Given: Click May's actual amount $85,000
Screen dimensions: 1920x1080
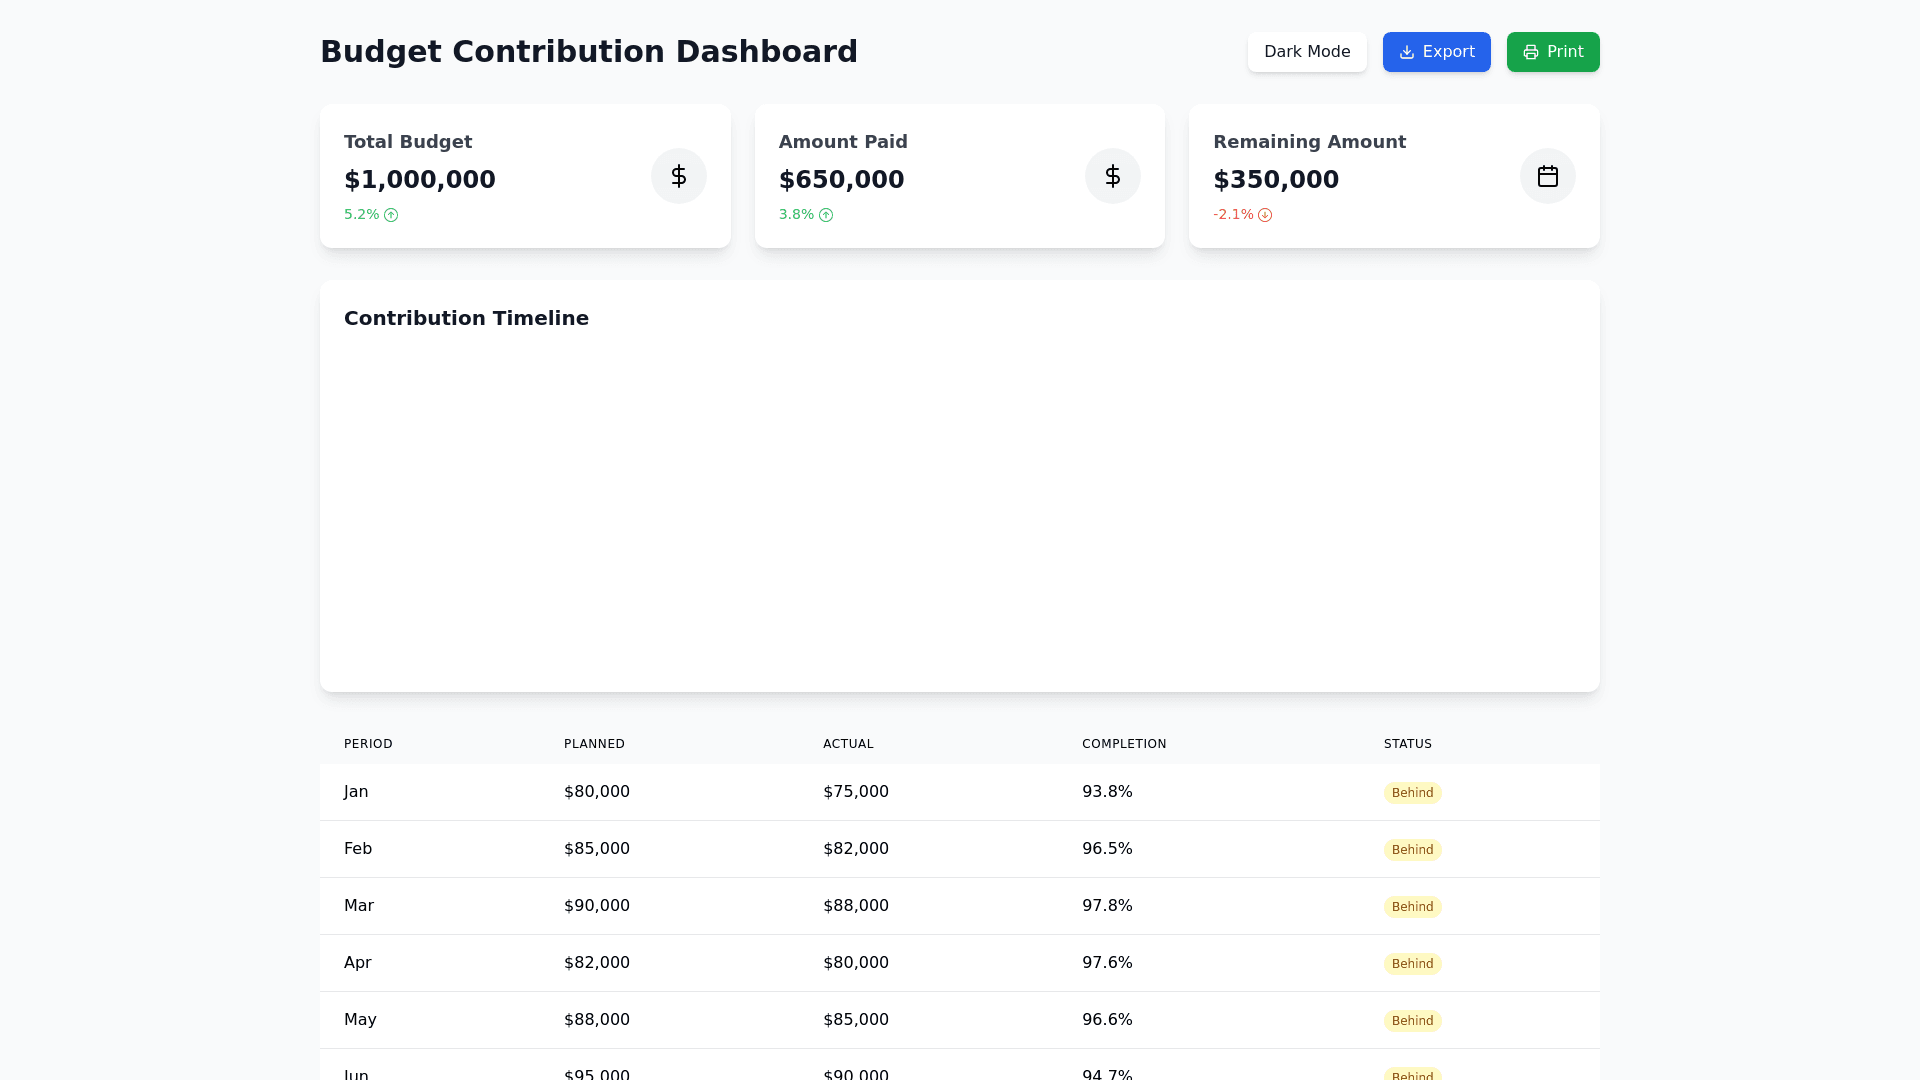Looking at the screenshot, I should (855, 1020).
